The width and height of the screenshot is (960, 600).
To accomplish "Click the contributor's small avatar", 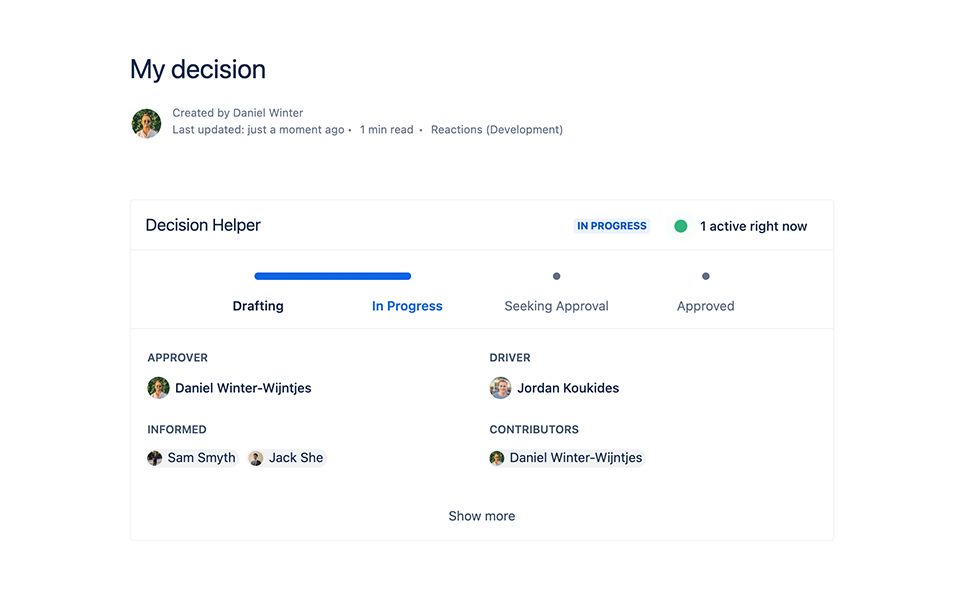I will point(497,458).
